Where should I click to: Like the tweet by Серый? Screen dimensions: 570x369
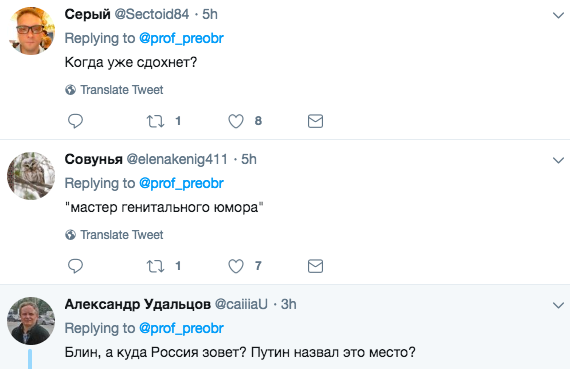[x=236, y=121]
